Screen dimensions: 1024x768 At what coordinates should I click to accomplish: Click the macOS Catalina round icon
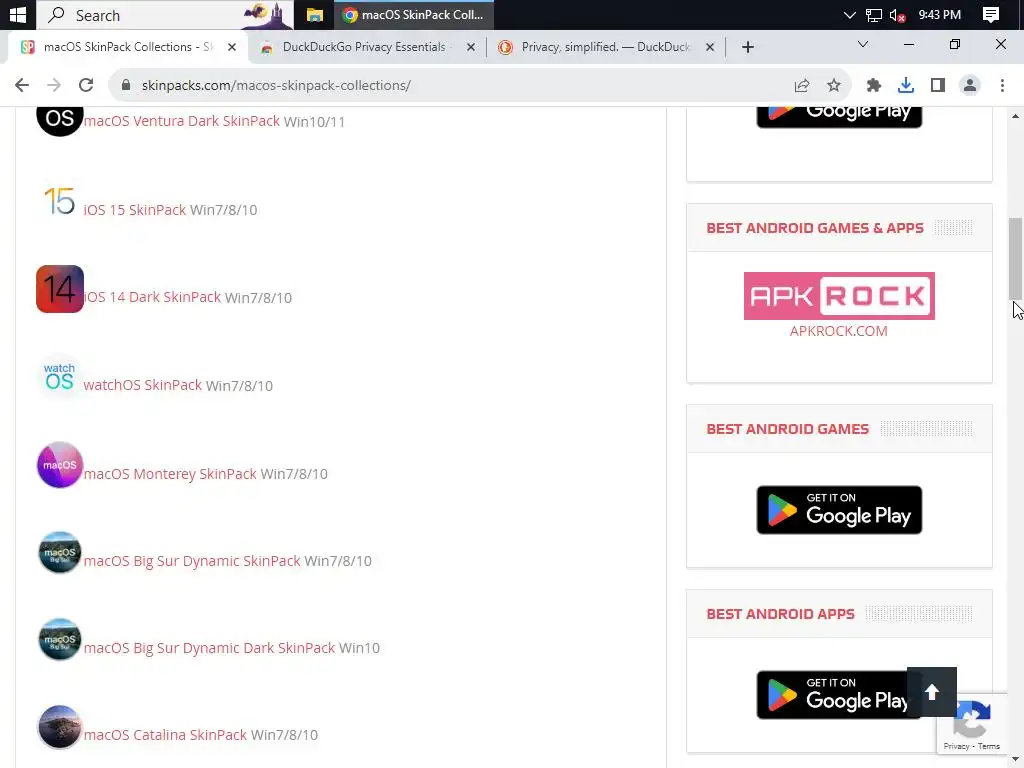59,726
